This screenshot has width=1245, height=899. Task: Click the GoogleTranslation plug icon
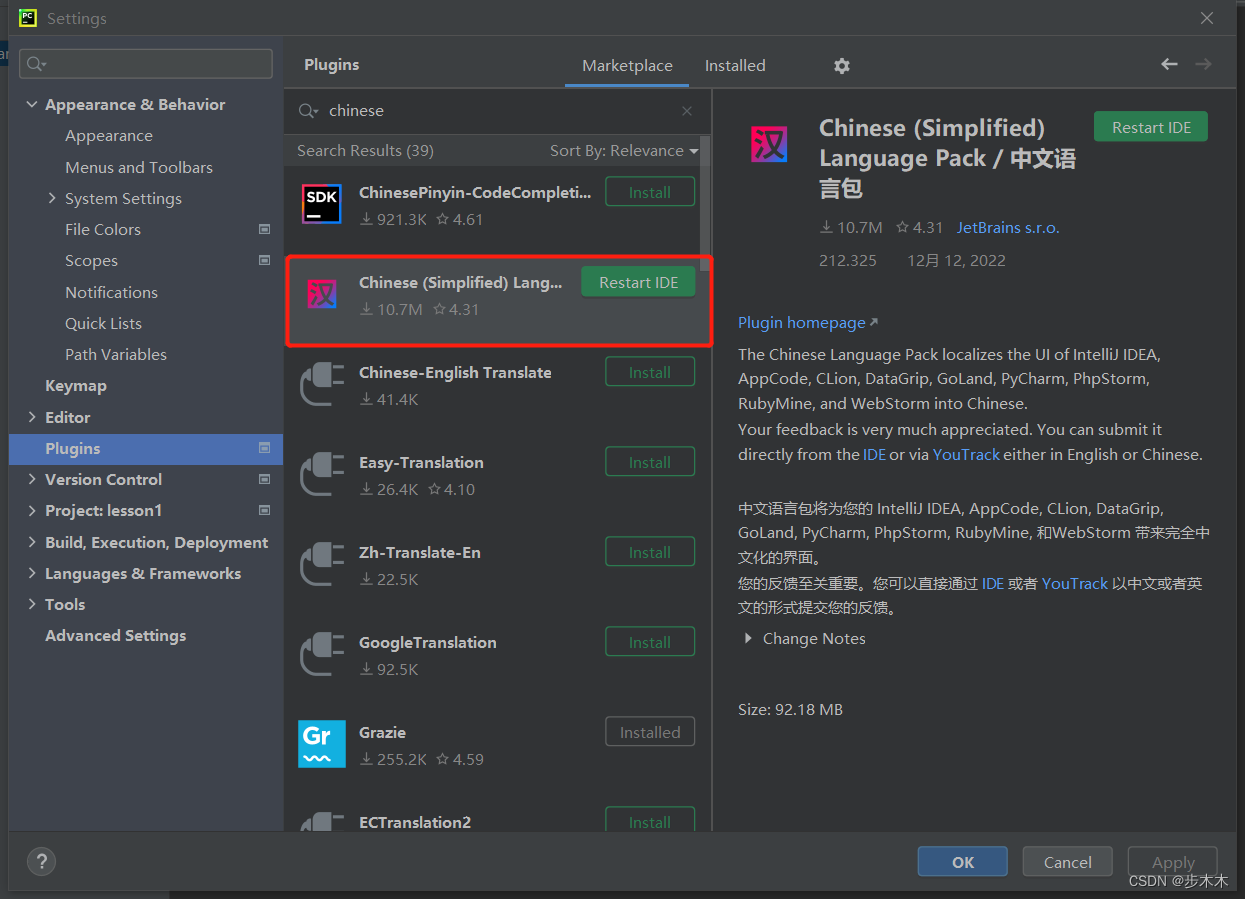tap(322, 654)
